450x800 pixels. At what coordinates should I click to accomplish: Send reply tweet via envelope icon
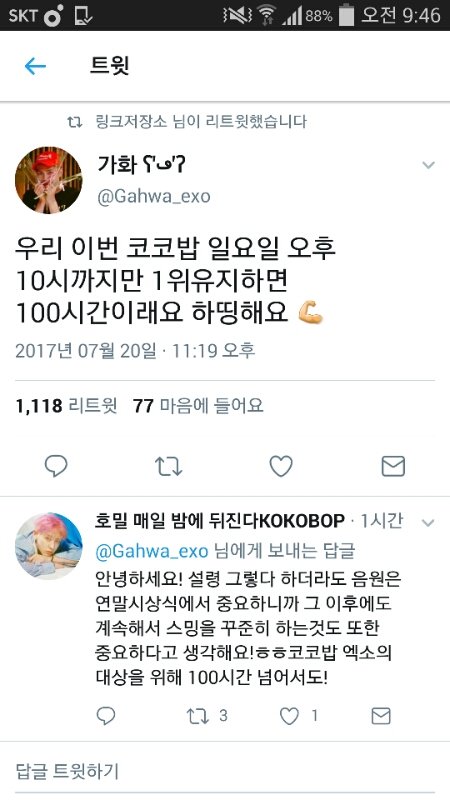pyautogui.click(x=381, y=716)
